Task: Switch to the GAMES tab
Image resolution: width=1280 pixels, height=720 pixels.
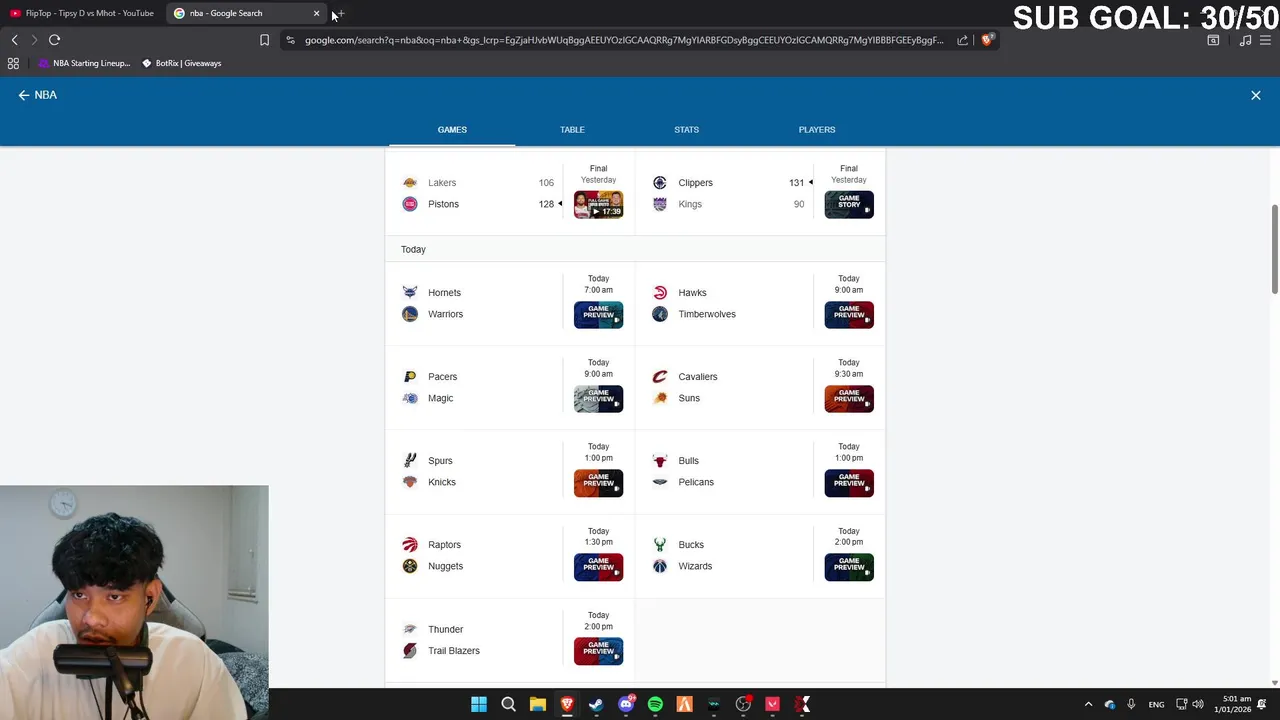Action: click(452, 130)
